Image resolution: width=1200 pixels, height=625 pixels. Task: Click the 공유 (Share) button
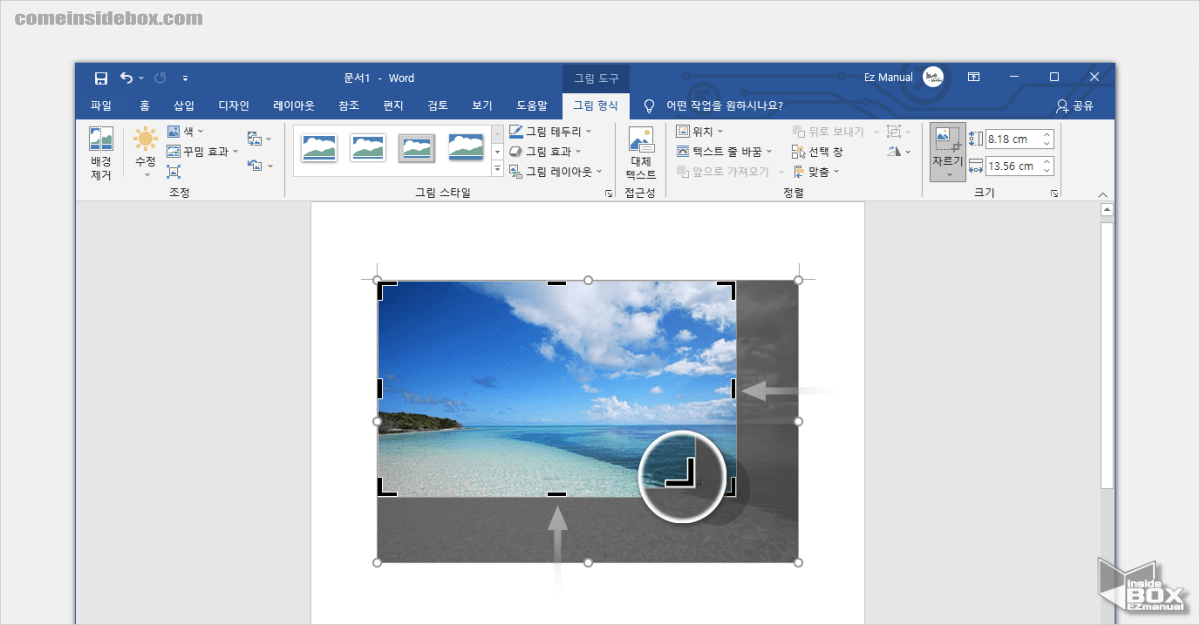pos(1075,106)
